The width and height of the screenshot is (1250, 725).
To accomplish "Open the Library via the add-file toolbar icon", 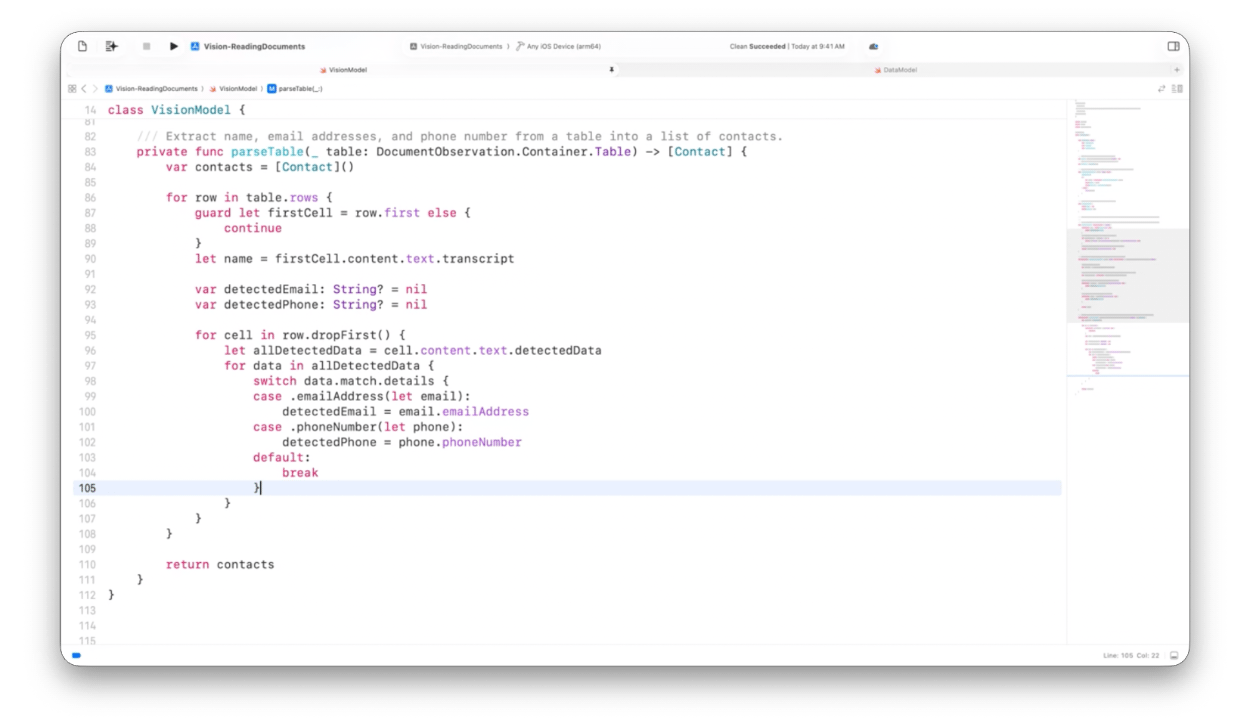I will [x=111, y=46].
